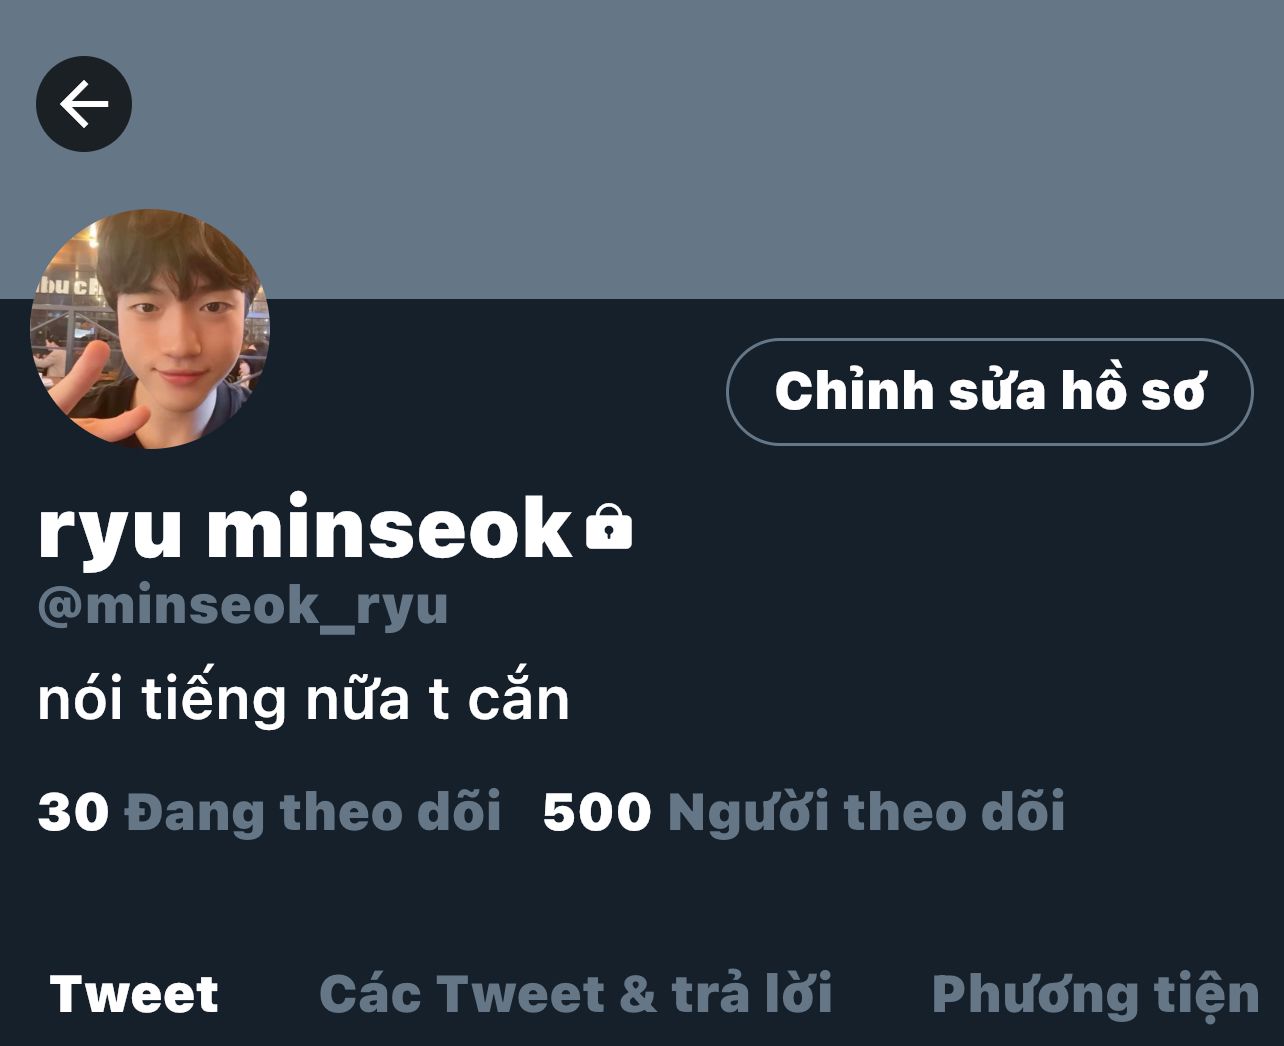Switch to the Tweet tab
Image resolution: width=1284 pixels, height=1046 pixels.
pos(134,993)
